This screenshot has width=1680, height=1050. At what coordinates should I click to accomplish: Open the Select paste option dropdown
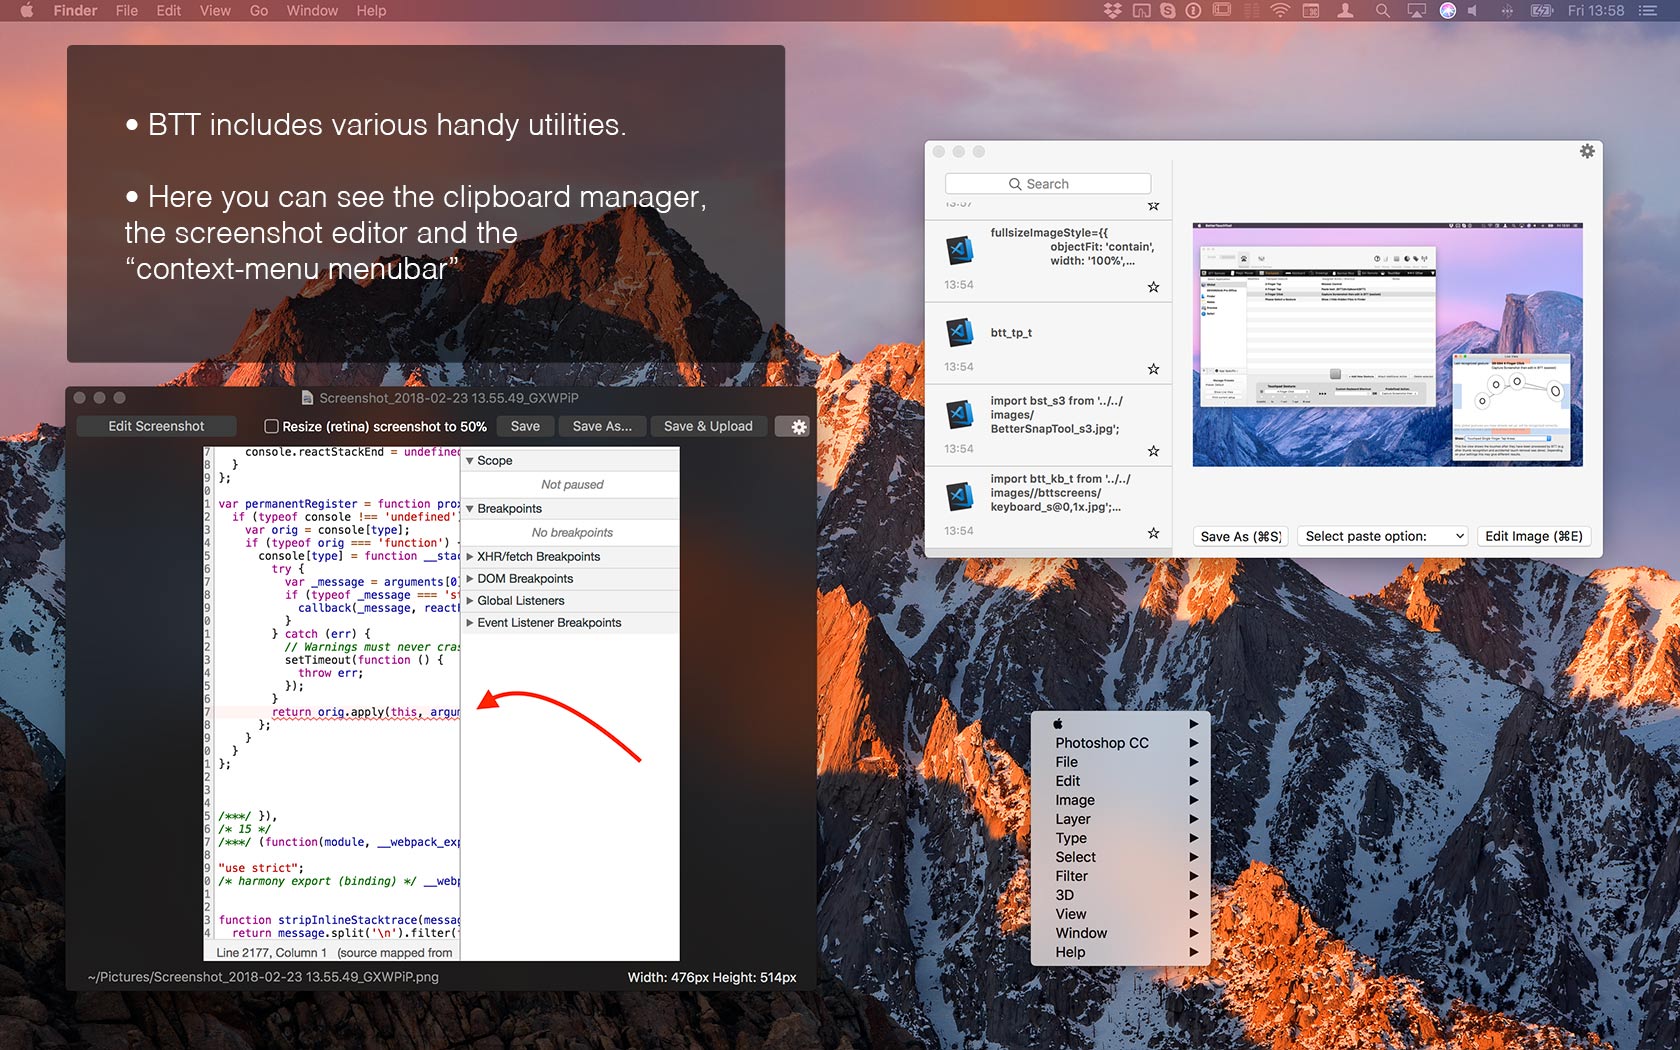[x=1381, y=536]
